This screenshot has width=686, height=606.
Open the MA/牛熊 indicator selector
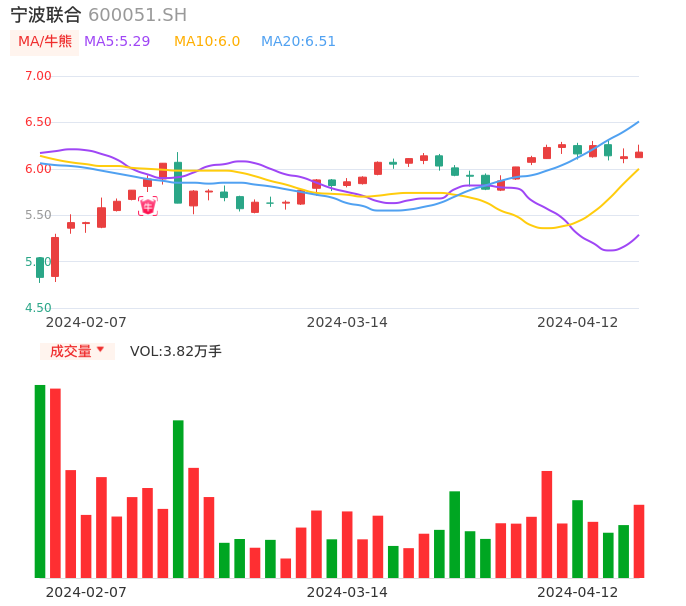pos(45,42)
